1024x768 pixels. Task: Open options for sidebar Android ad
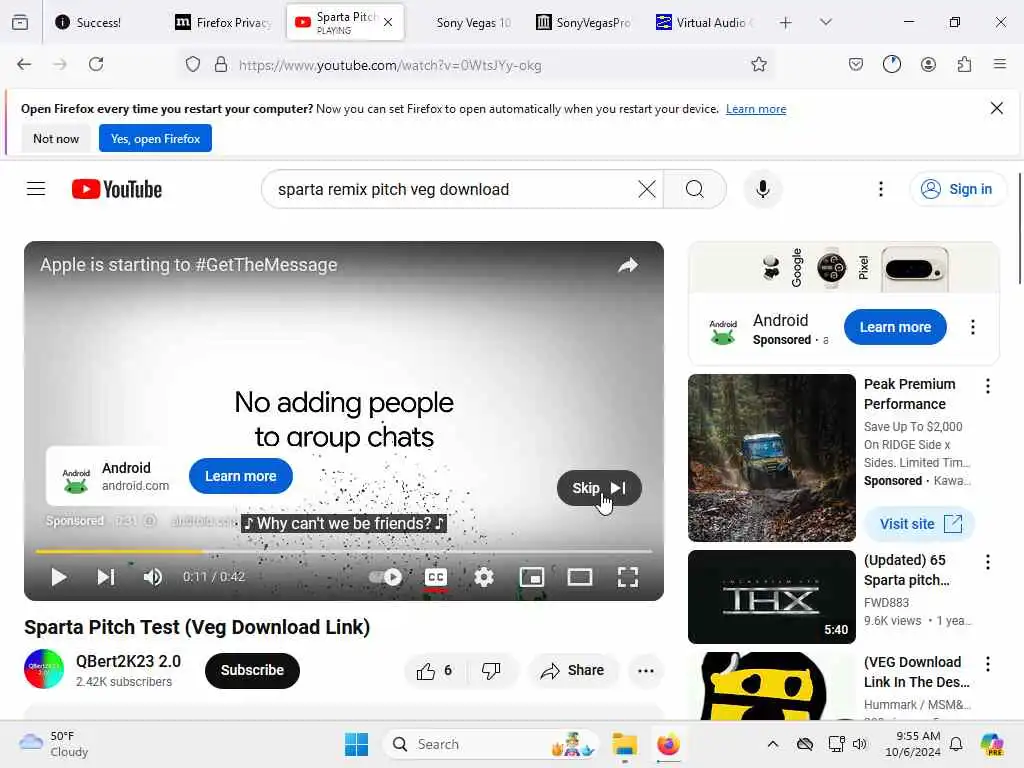(x=973, y=327)
